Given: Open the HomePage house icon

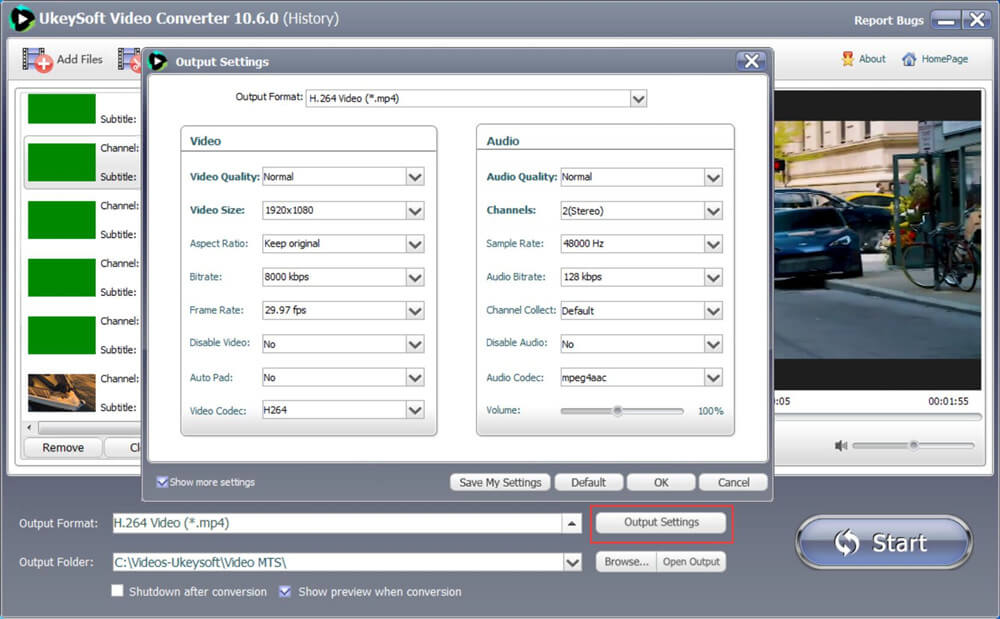Looking at the screenshot, I should click(909, 59).
